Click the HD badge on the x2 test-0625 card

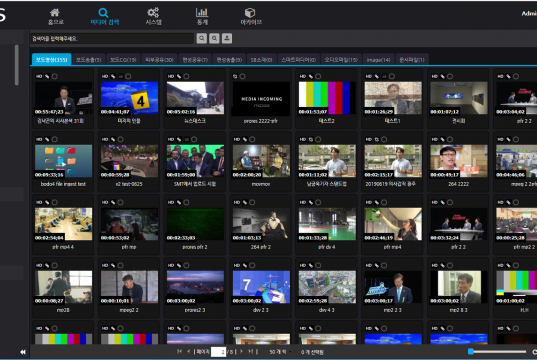tap(105, 139)
